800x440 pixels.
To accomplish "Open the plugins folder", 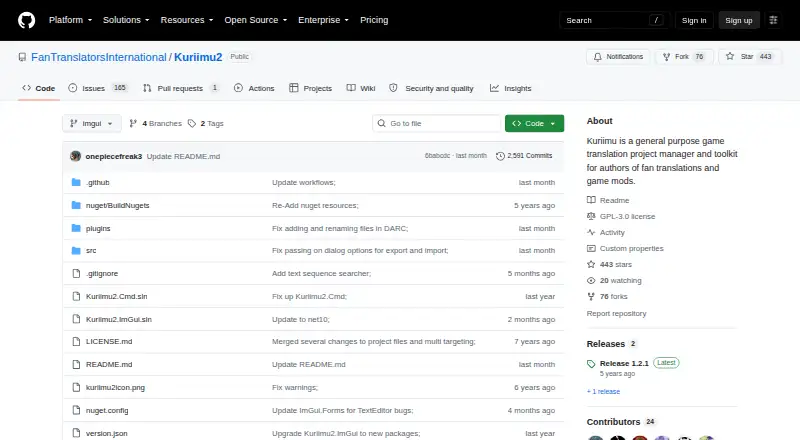I will tap(98, 229).
